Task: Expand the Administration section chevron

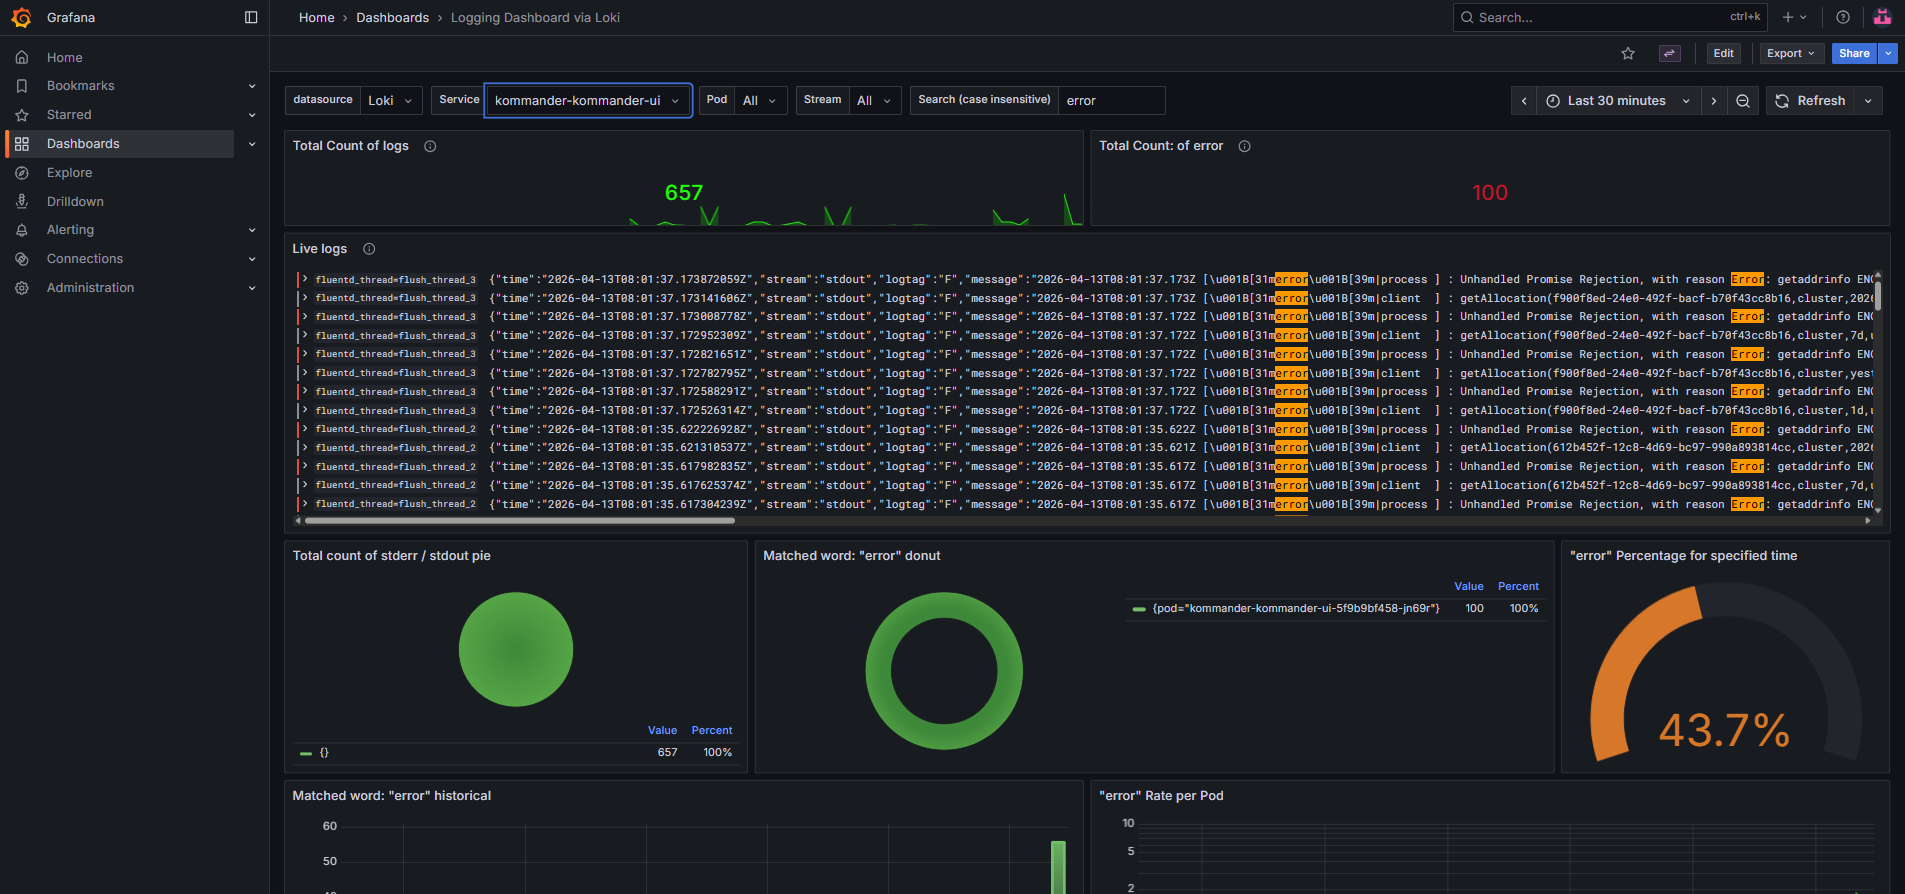Action: pyautogui.click(x=252, y=288)
